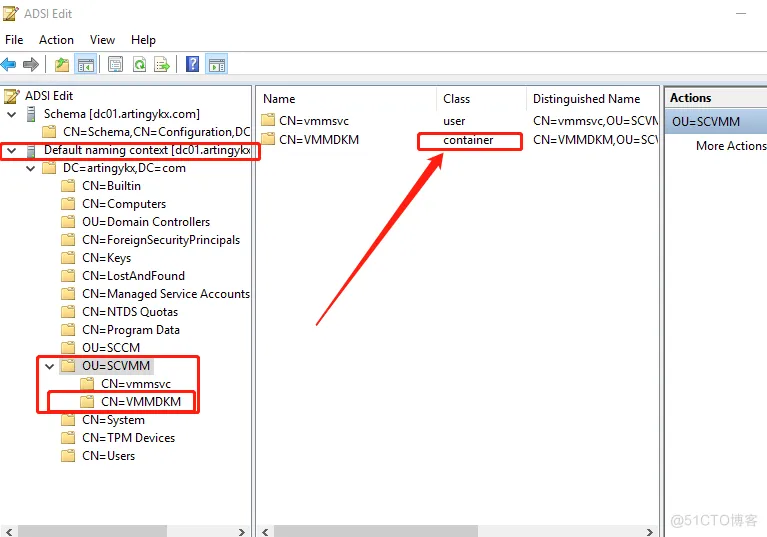Select OU=SCVMM in tree

[116, 366]
